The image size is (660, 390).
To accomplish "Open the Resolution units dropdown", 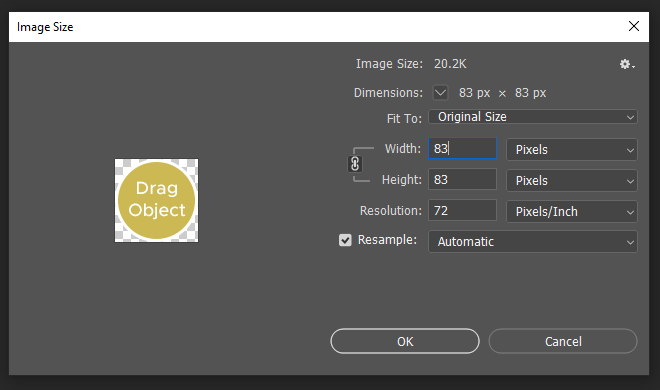I will [572, 212].
